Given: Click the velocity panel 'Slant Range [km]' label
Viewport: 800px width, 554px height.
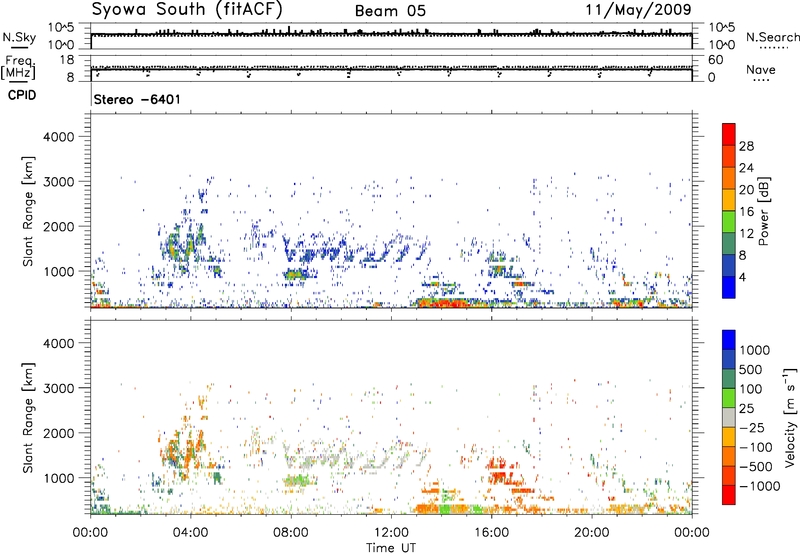Looking at the screenshot, I should coord(29,418).
